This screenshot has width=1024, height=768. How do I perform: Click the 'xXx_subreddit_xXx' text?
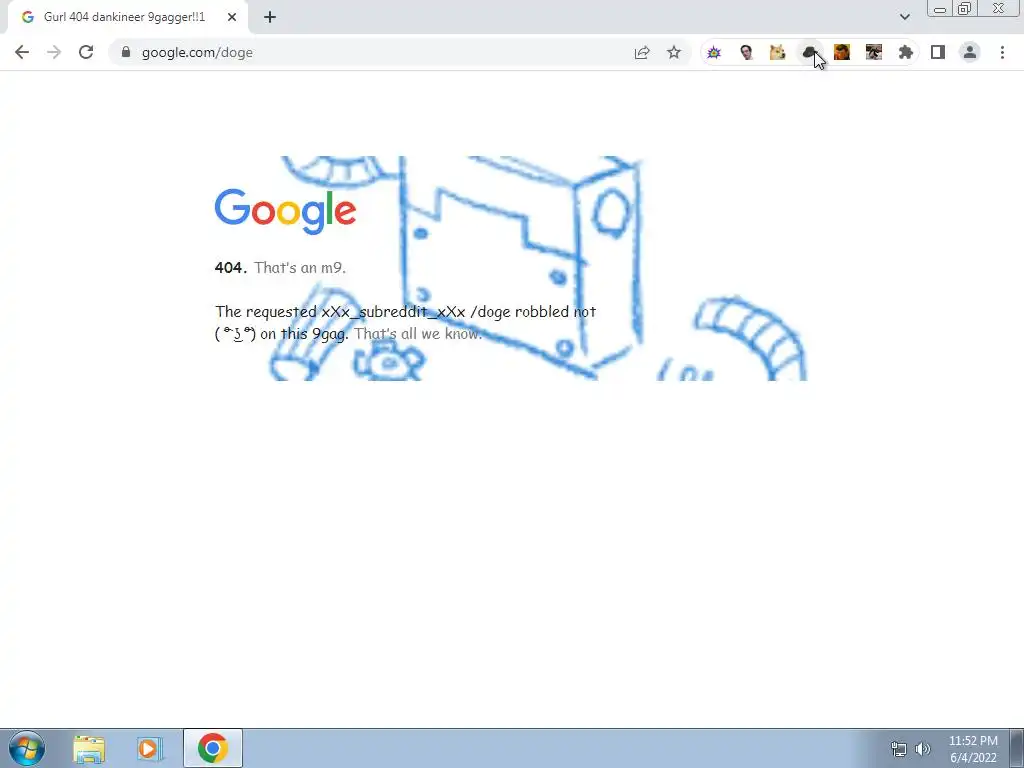[393, 312]
